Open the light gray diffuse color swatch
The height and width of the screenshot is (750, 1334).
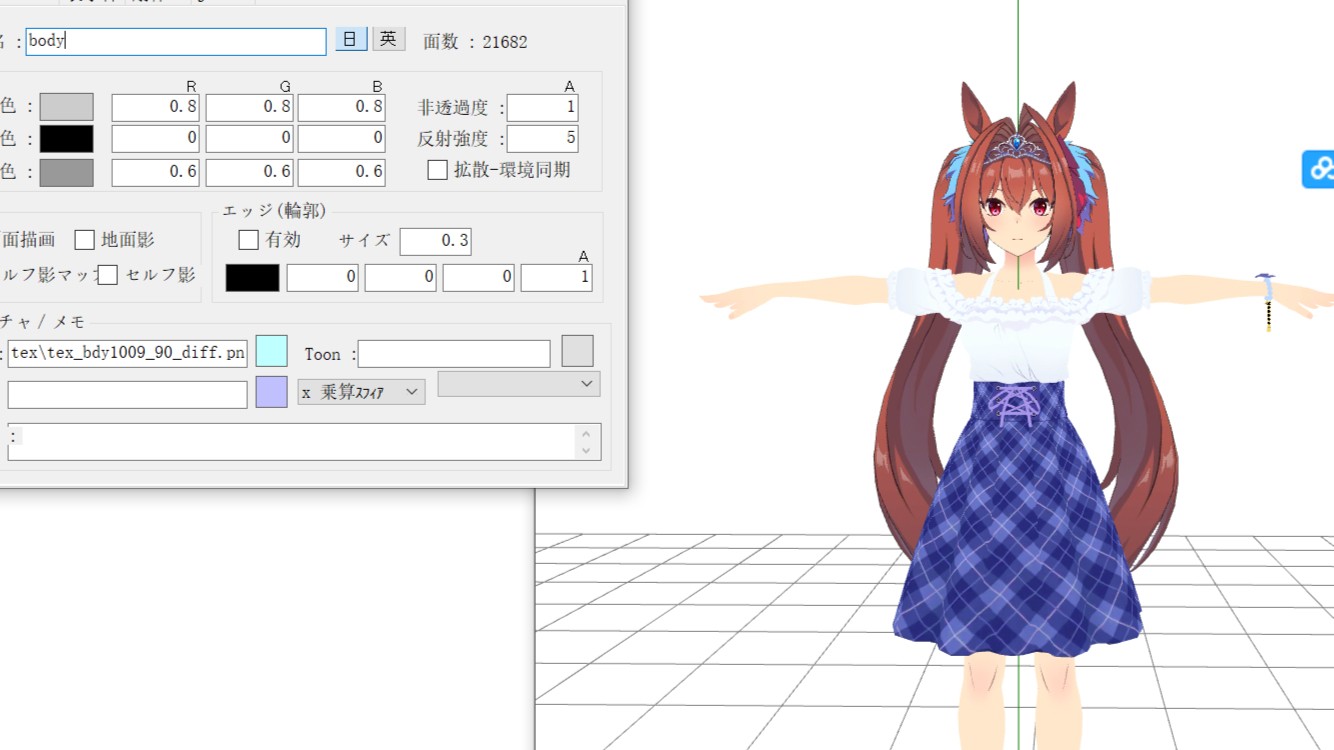[x=67, y=107]
